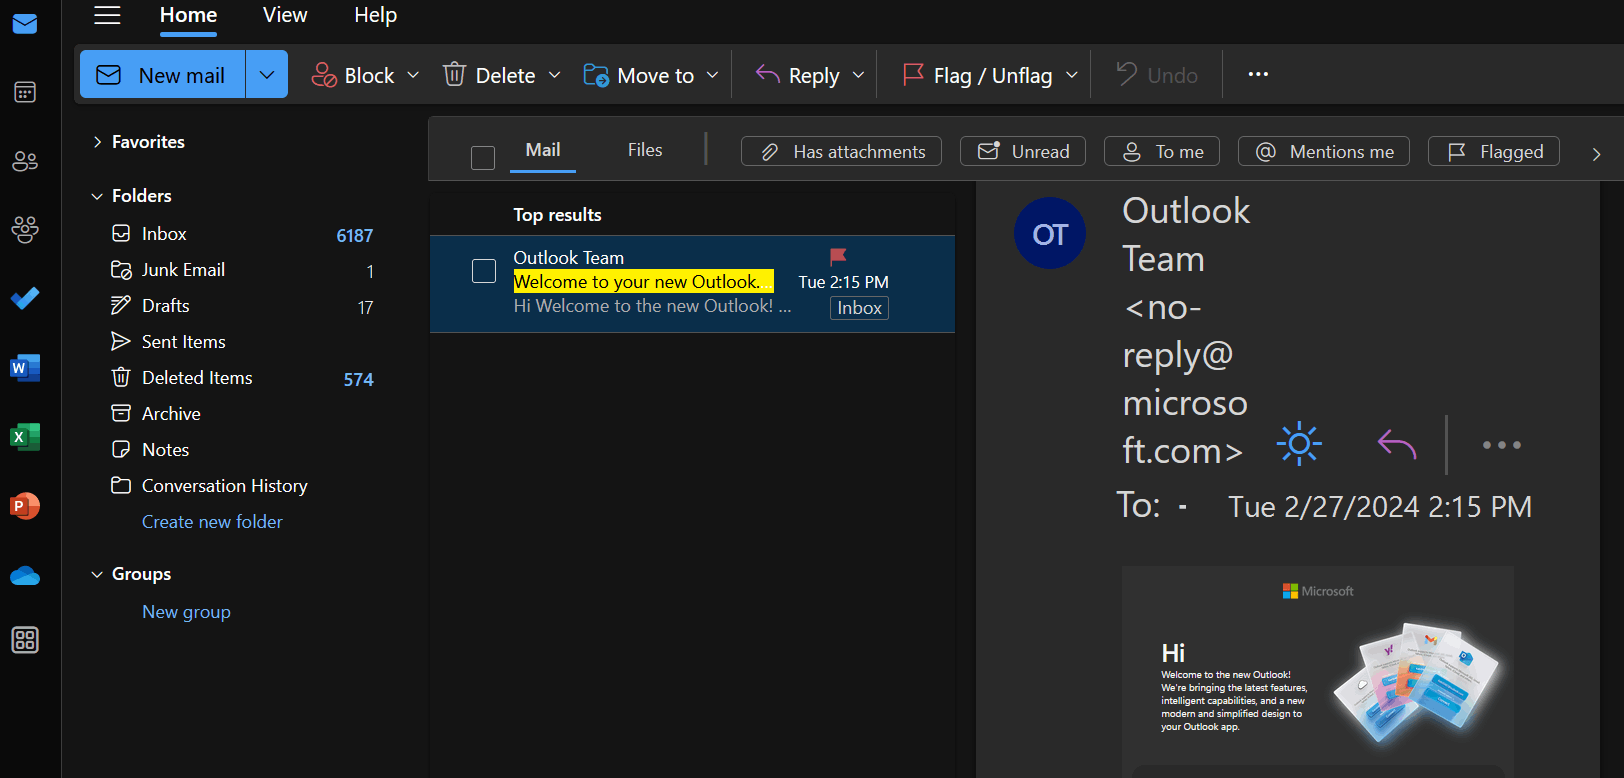Tick the select-all messages checkbox
The image size is (1624, 778).
click(483, 158)
